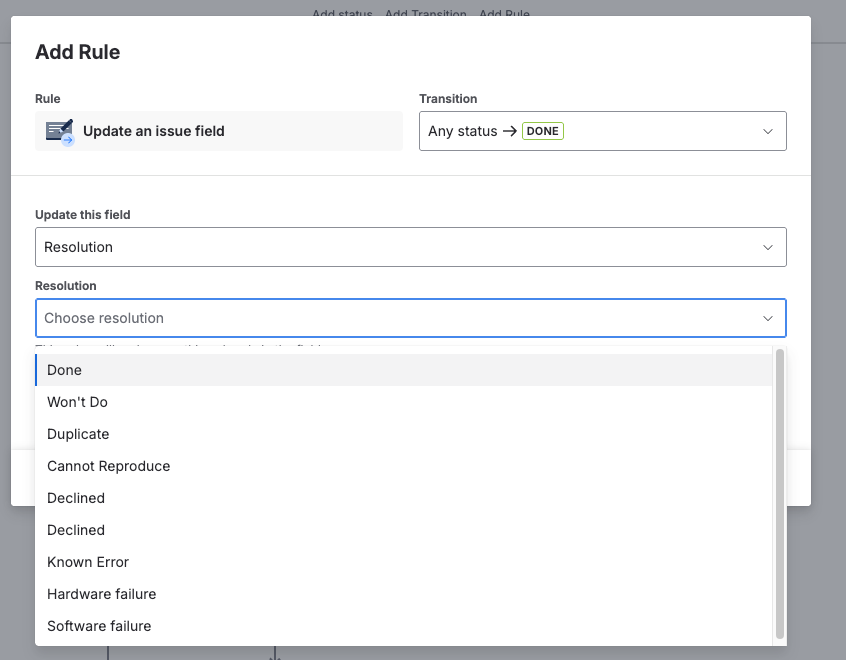846x660 pixels.
Task: Pick Software failure from the dropdown
Action: point(99,626)
